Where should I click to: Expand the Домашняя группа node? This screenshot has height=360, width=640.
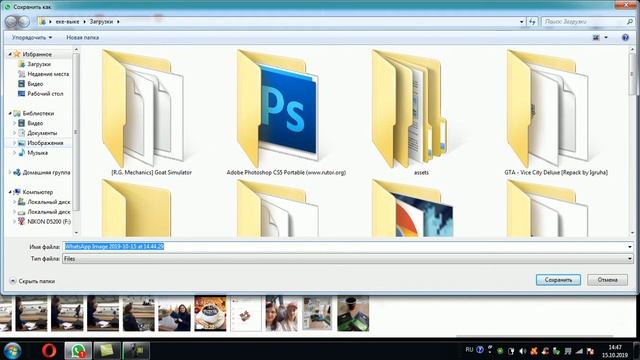coord(10,173)
